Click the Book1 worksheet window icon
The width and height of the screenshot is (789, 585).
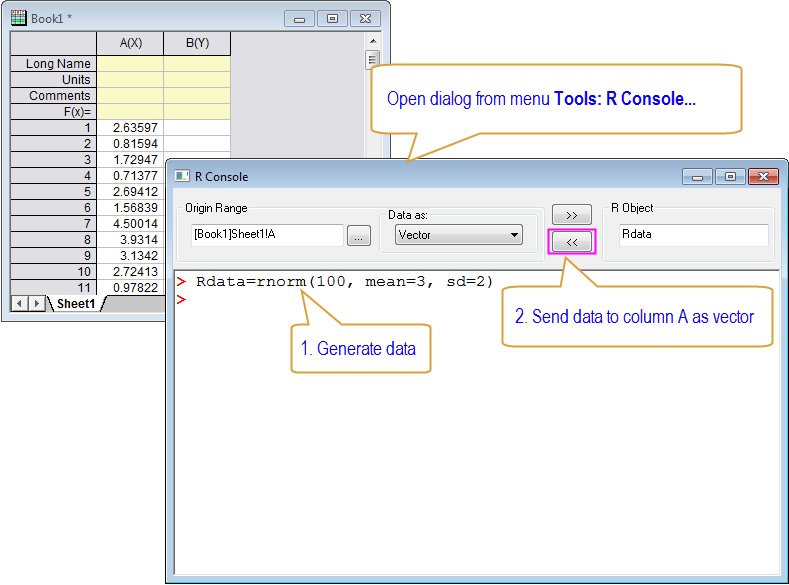(x=19, y=19)
